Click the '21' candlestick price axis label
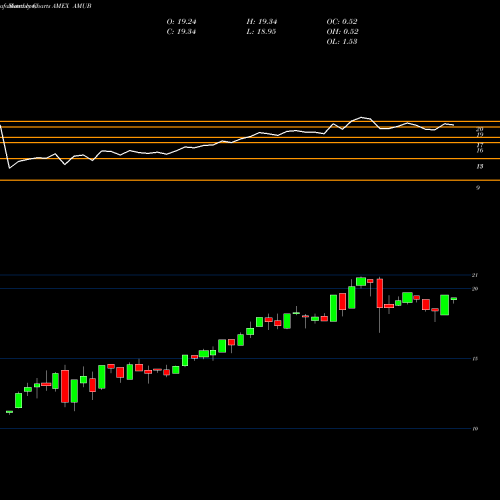Screen dimensions: 500x500 point(475,275)
